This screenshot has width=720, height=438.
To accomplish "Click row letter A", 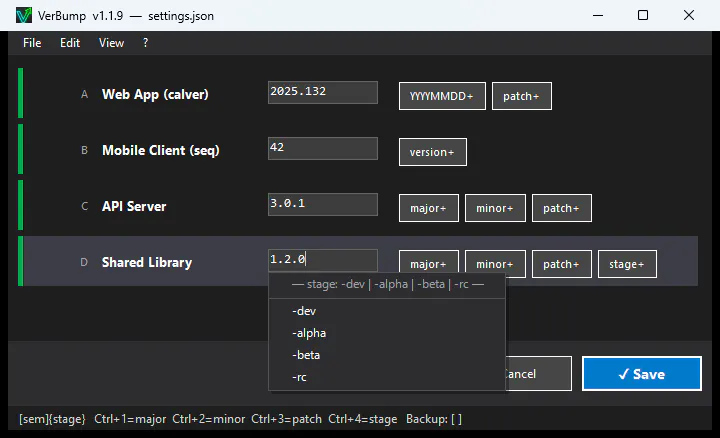I will (x=84, y=94).
